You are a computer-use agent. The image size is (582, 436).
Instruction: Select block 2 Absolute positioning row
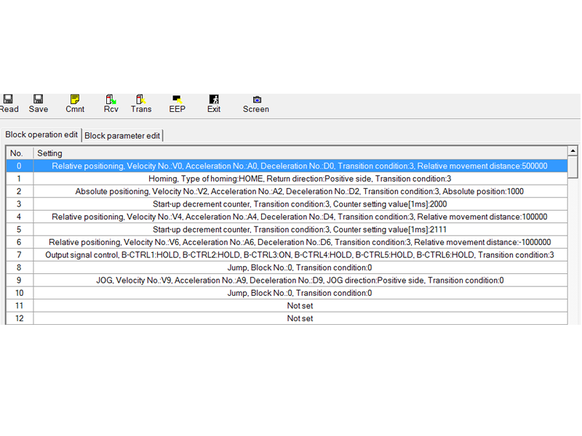[287, 191]
